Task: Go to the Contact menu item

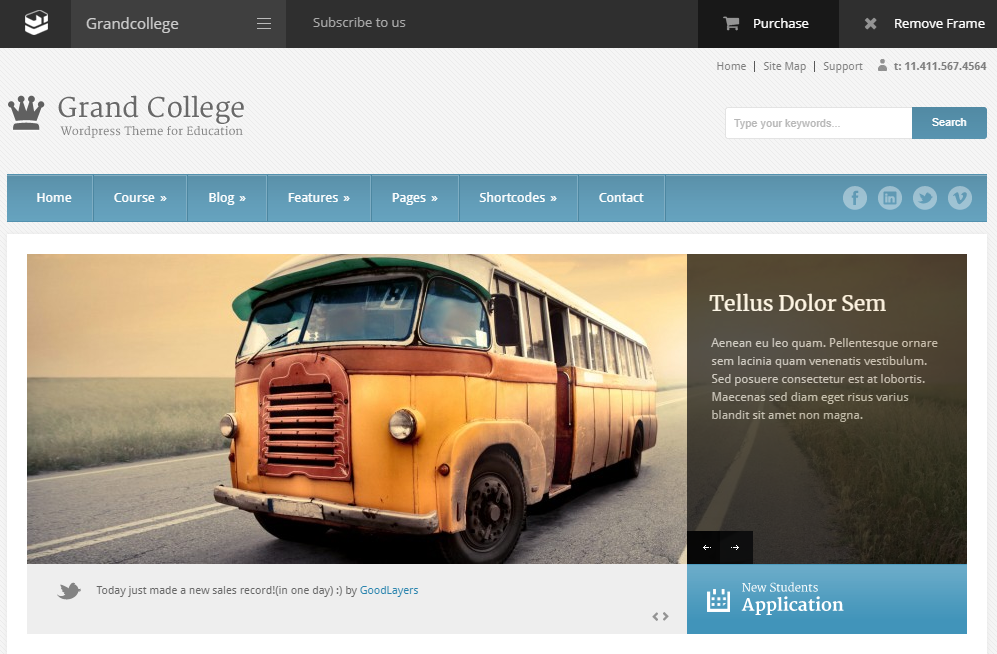Action: 621,198
